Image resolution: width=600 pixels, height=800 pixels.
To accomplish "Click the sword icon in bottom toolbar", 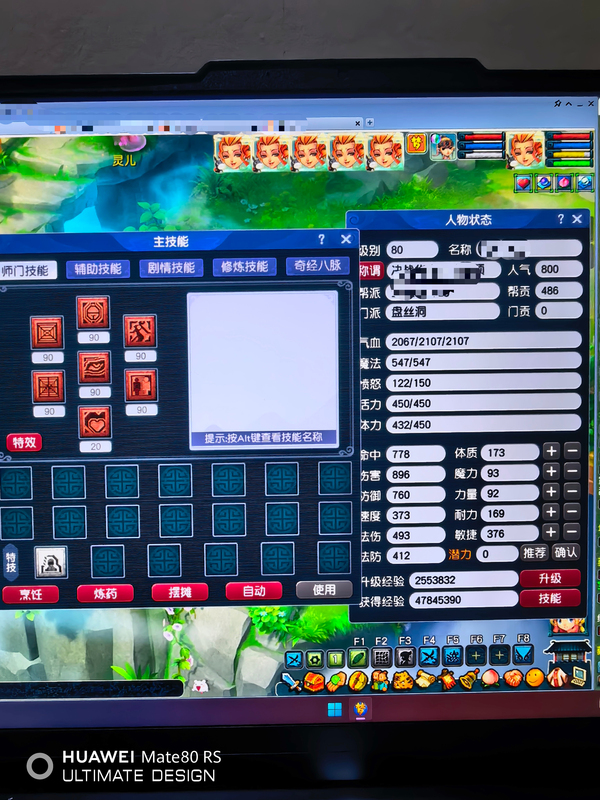I will (x=290, y=681).
